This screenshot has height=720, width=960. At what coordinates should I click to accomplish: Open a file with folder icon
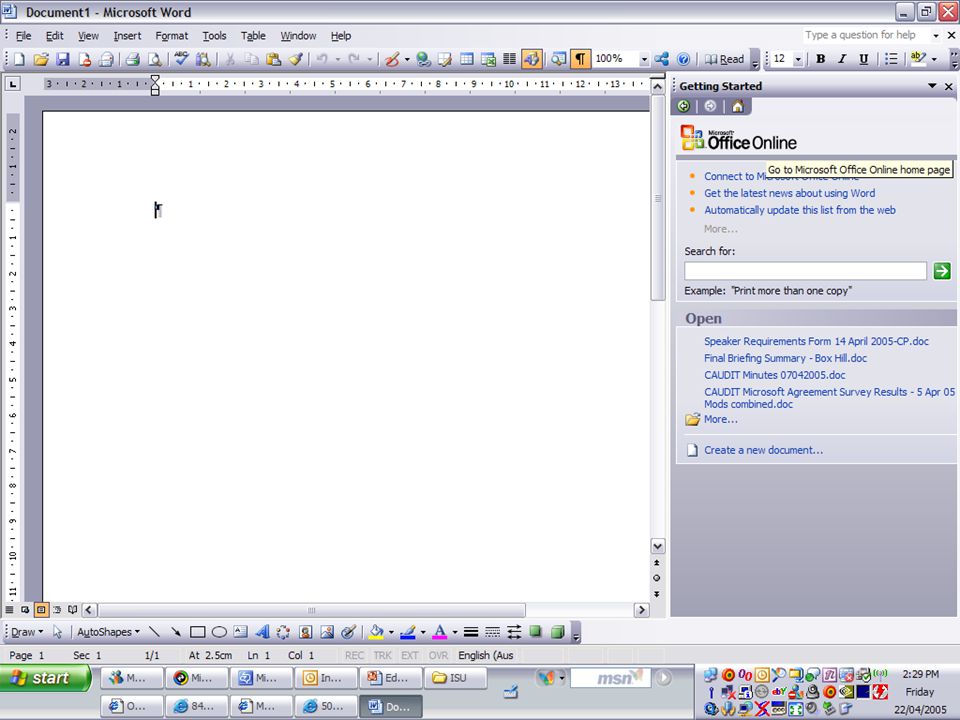click(41, 59)
